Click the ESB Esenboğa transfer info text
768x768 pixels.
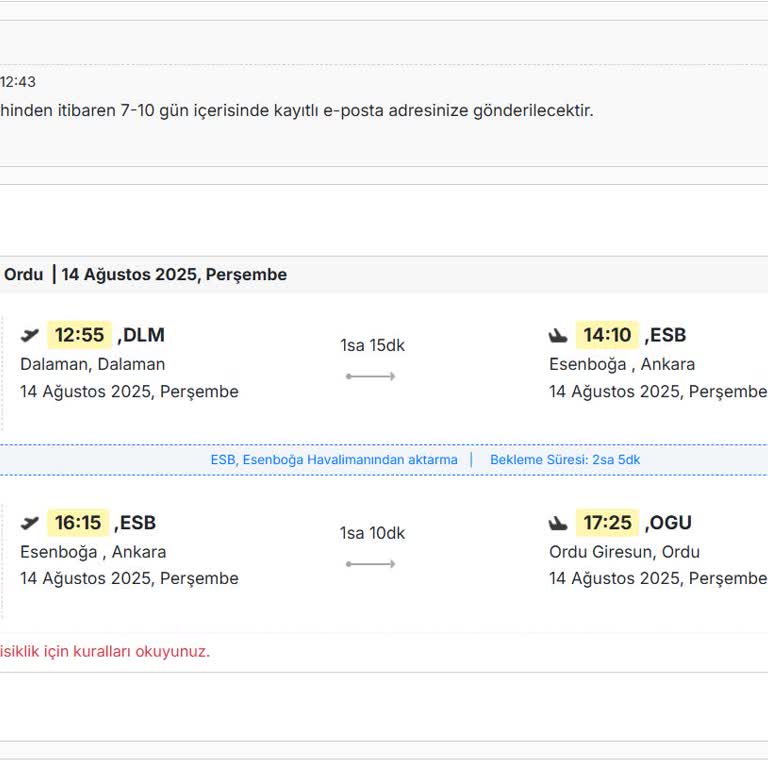333,460
